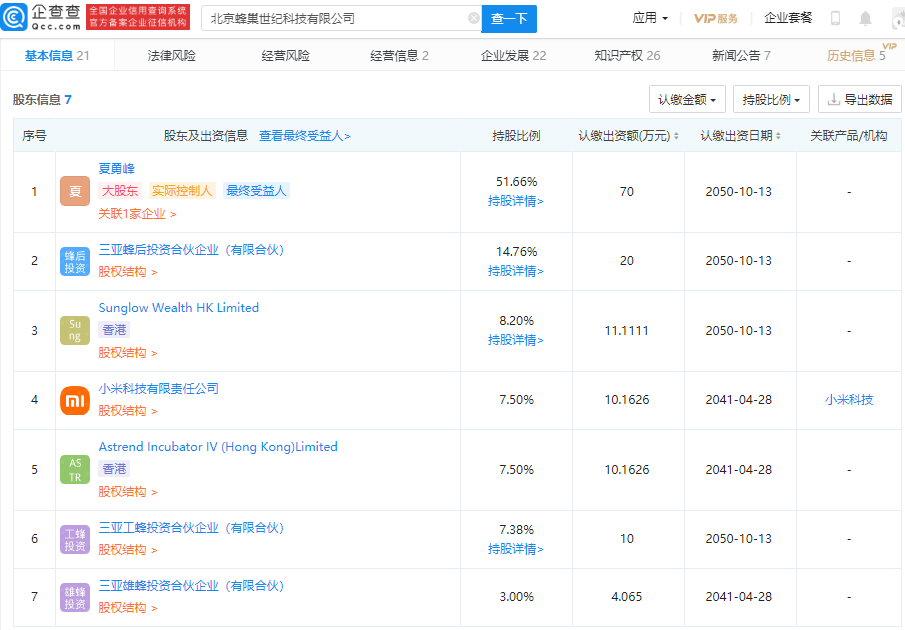Open 小米科技有限责任公司 name link
905x630 pixels.
point(159,389)
